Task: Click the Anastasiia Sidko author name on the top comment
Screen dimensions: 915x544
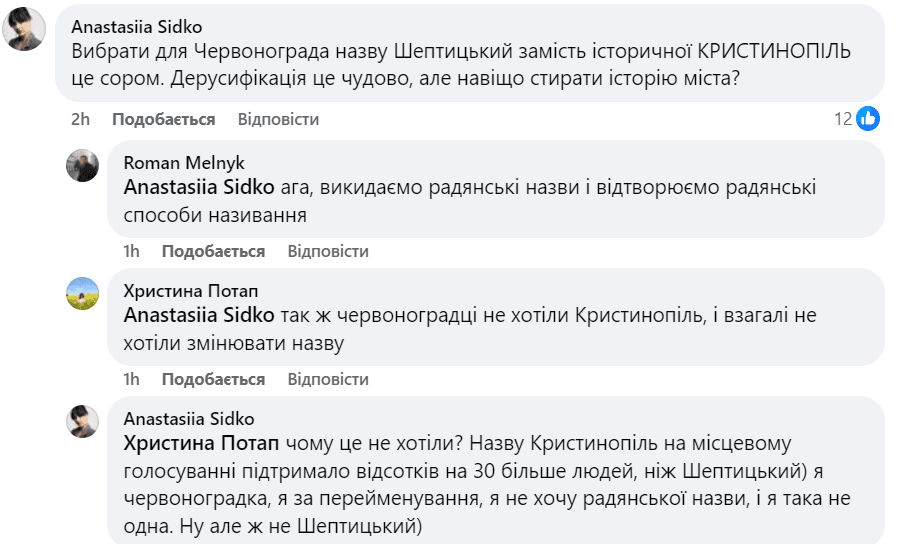Action: [x=138, y=27]
